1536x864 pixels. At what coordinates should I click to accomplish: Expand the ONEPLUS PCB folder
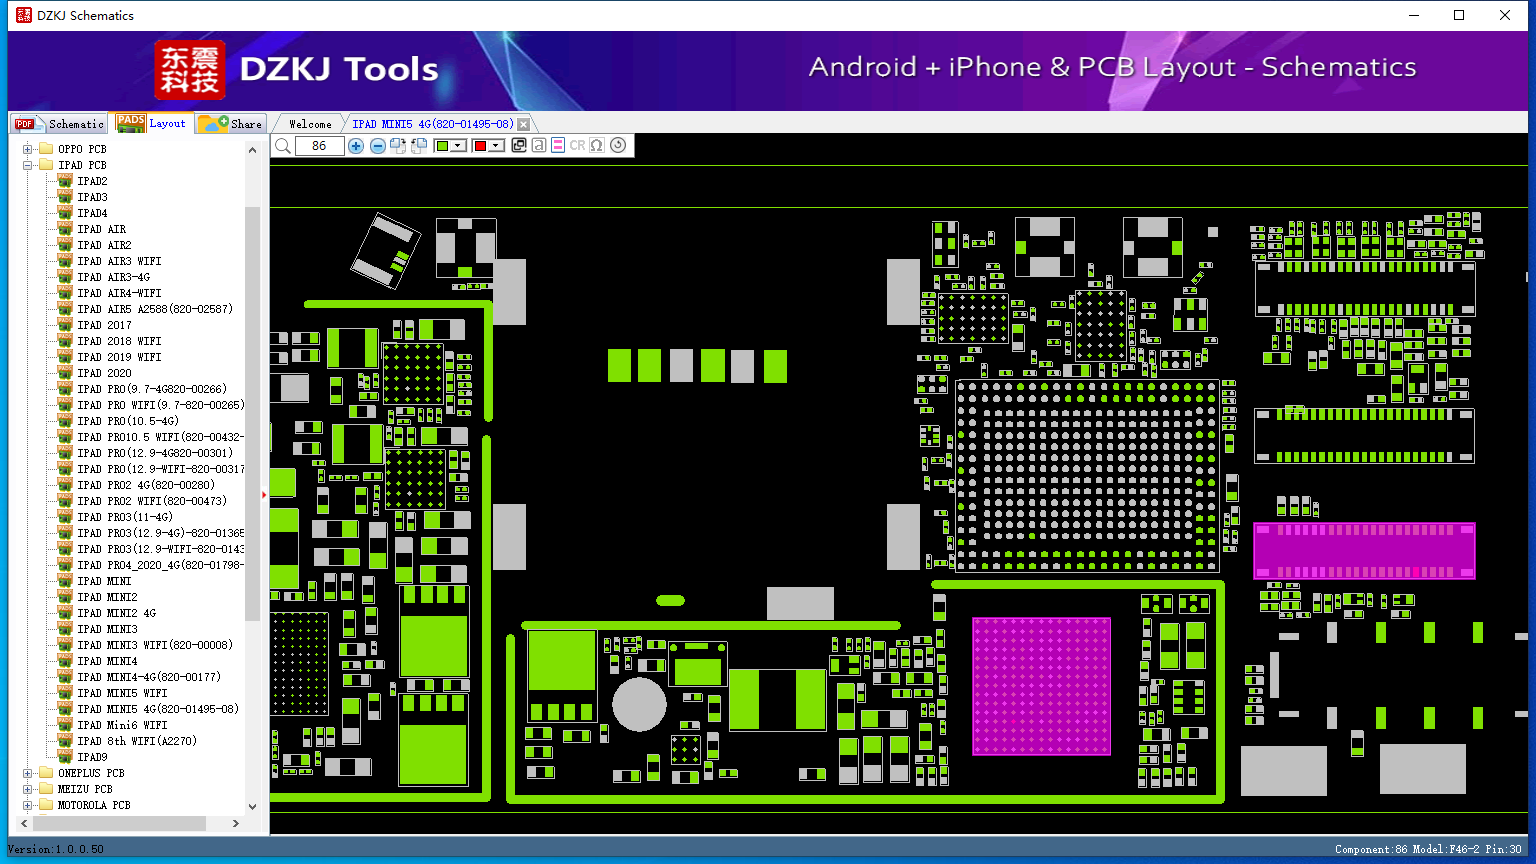click(28, 773)
